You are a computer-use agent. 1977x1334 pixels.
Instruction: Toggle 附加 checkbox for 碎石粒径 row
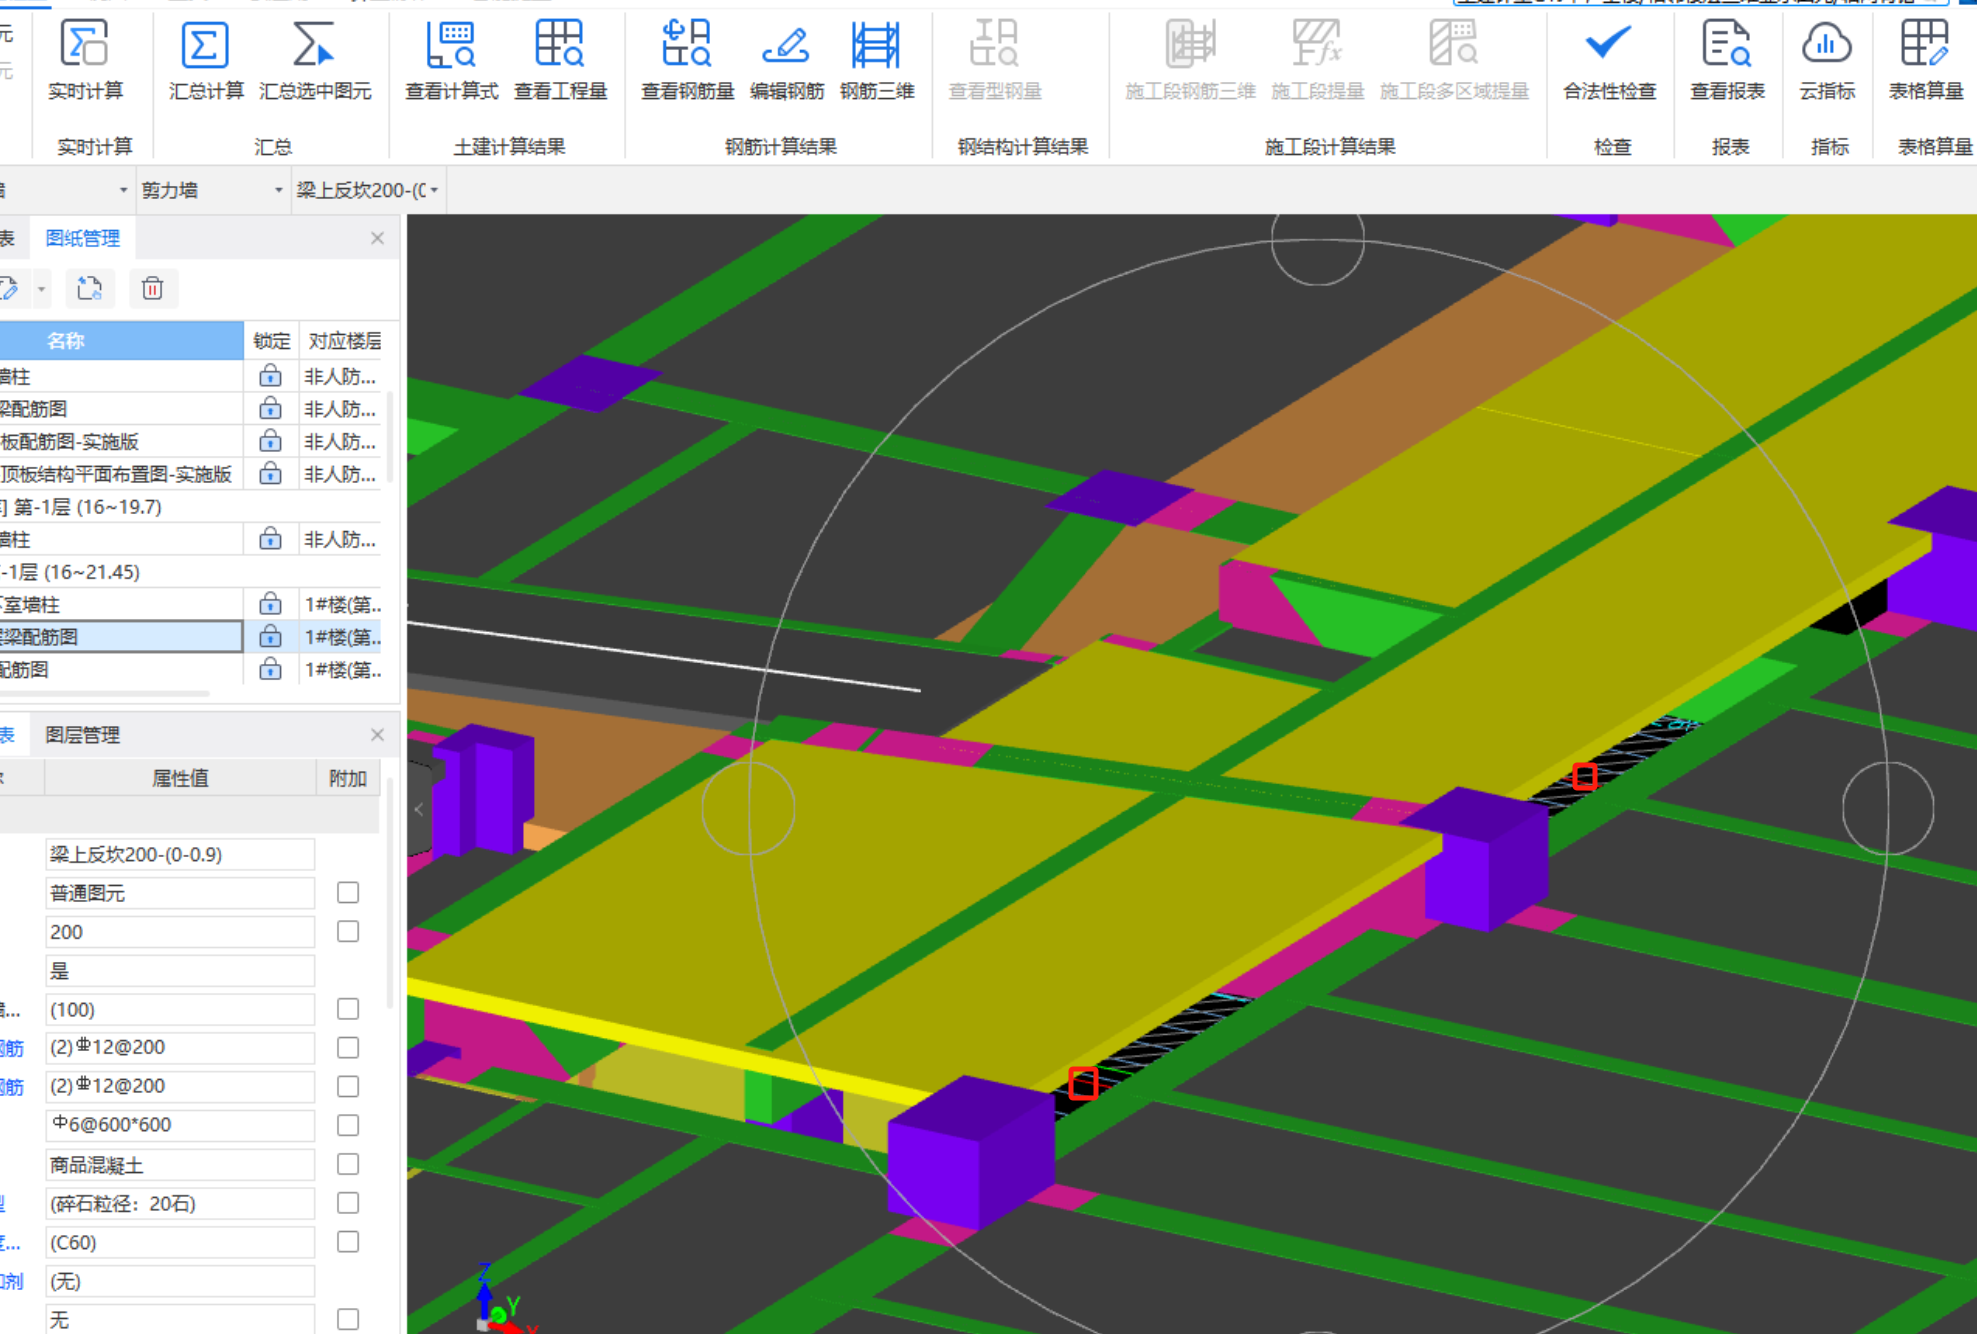348,1203
